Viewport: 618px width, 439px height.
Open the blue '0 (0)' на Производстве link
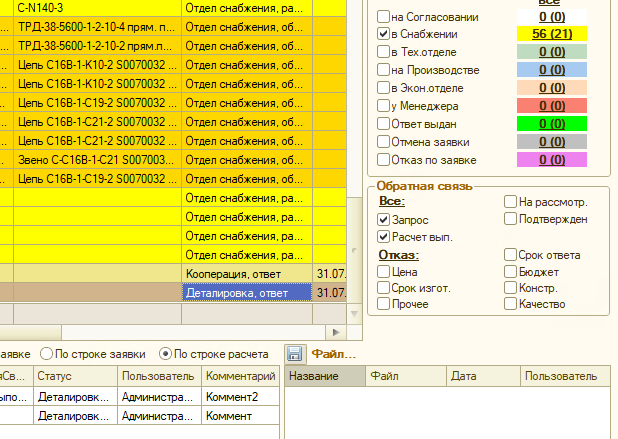[x=552, y=70]
